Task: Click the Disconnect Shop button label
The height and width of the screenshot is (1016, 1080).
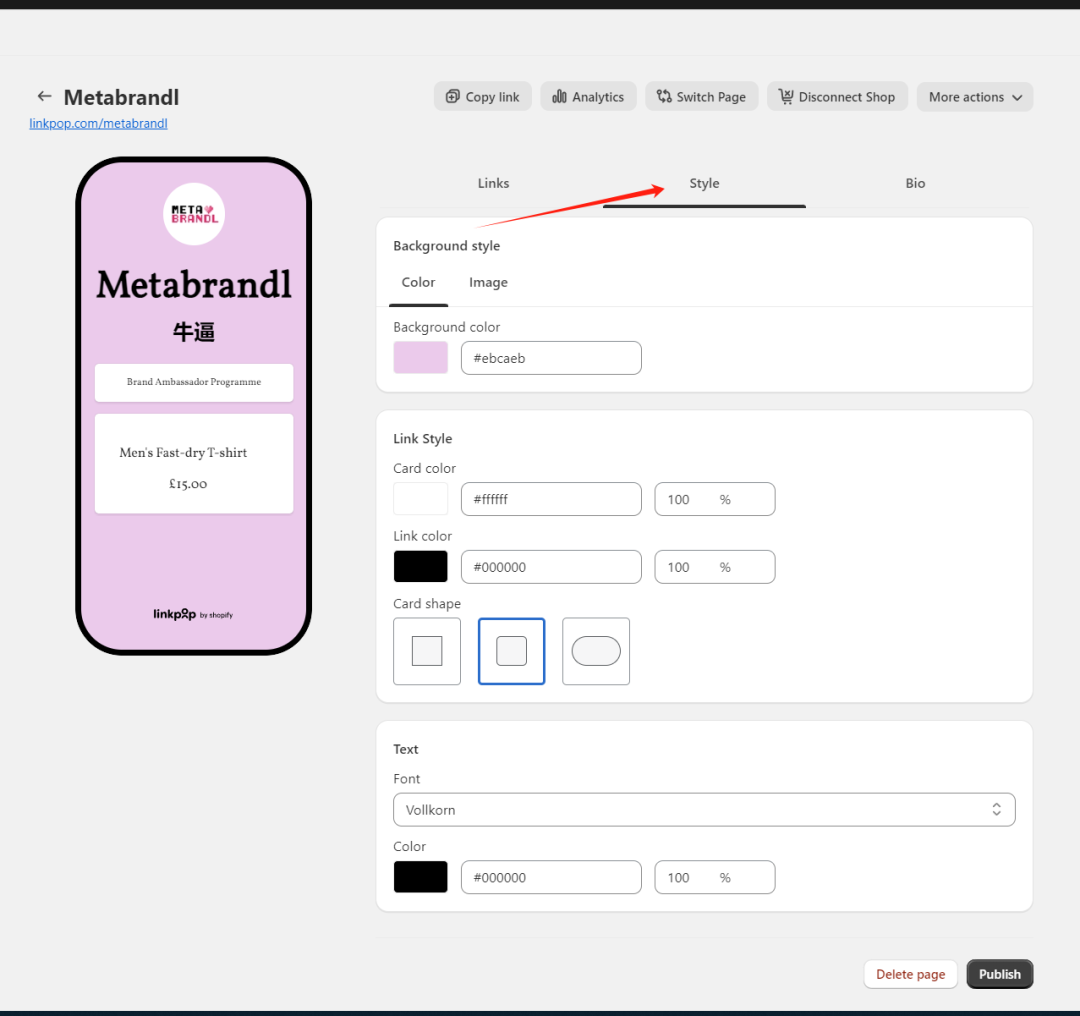Action: pos(847,97)
